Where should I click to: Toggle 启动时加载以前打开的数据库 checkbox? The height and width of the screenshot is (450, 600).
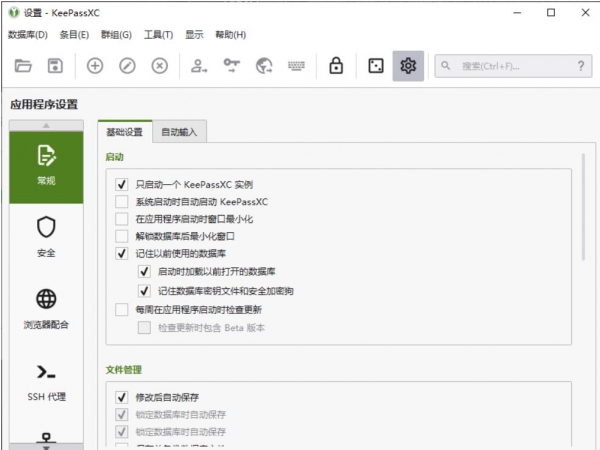coord(144,271)
